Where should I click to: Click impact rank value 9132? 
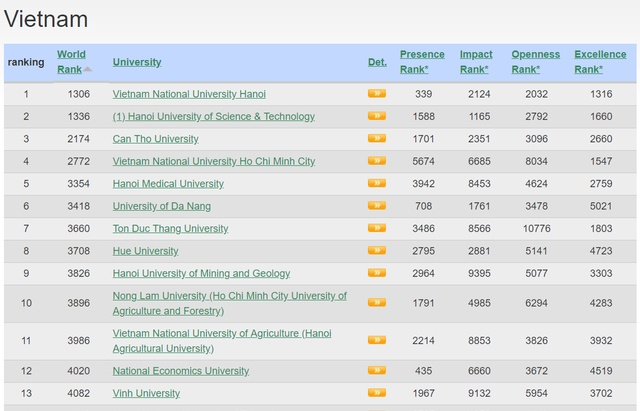click(x=479, y=393)
